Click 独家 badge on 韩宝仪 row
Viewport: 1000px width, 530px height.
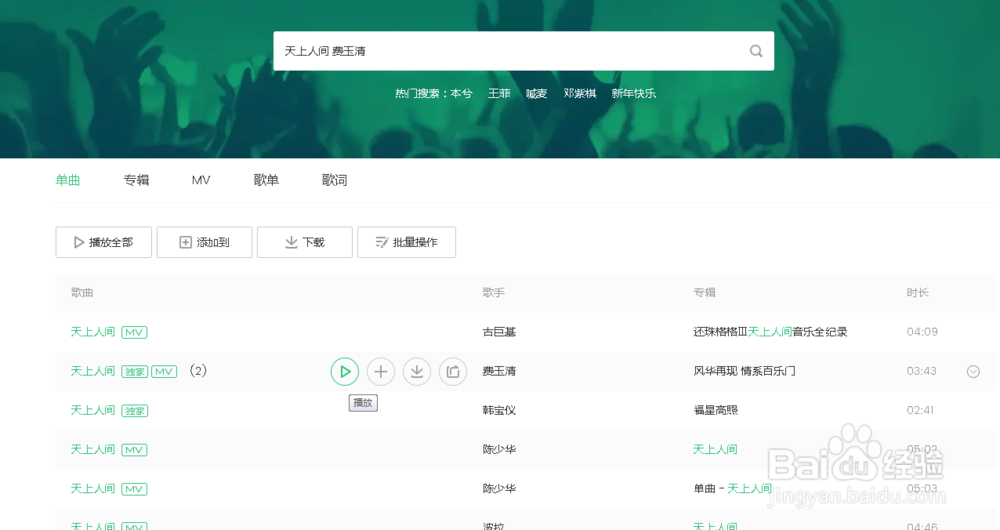coord(135,411)
